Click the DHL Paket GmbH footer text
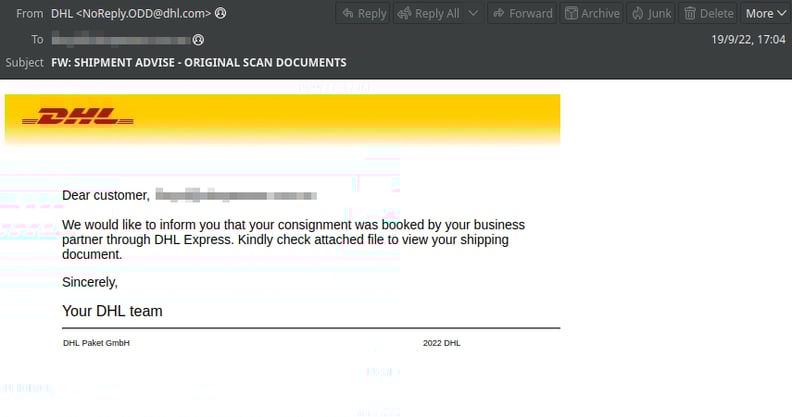The image size is (792, 417). click(x=96, y=343)
